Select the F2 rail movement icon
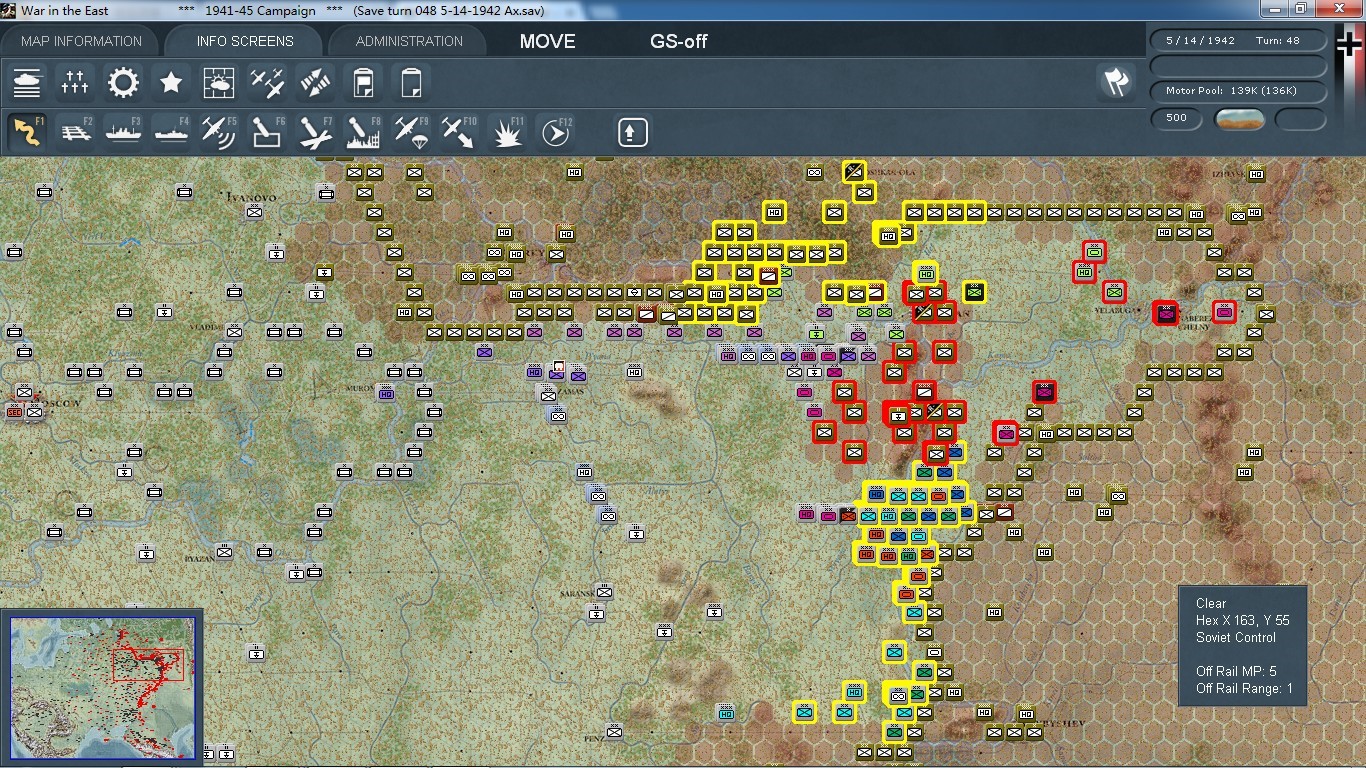The height and width of the screenshot is (768, 1366). pos(75,132)
